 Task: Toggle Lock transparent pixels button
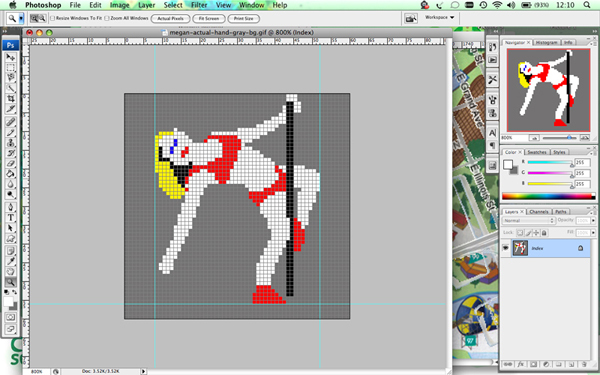pos(520,233)
